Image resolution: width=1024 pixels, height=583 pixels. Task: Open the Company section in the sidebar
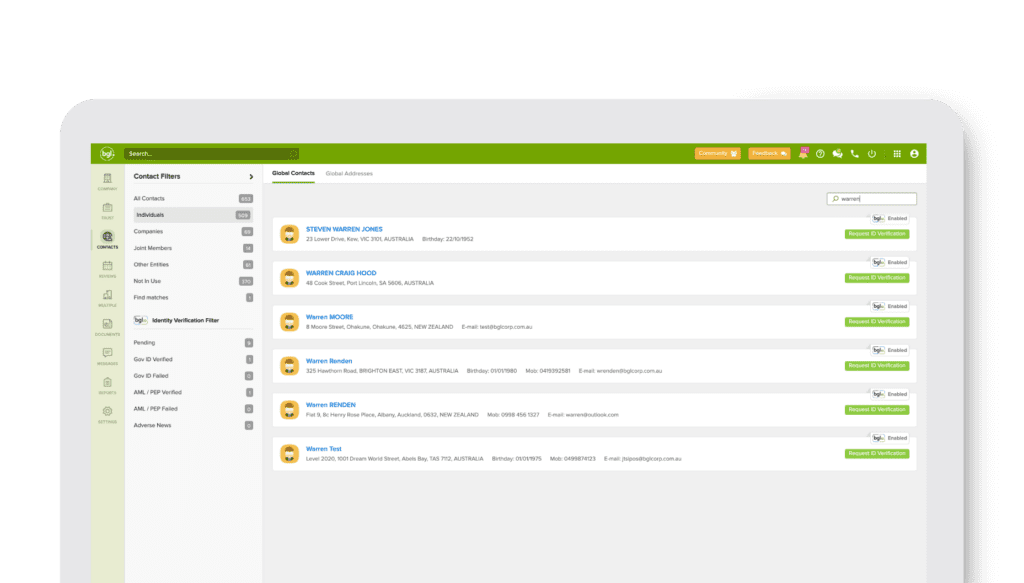click(106, 178)
